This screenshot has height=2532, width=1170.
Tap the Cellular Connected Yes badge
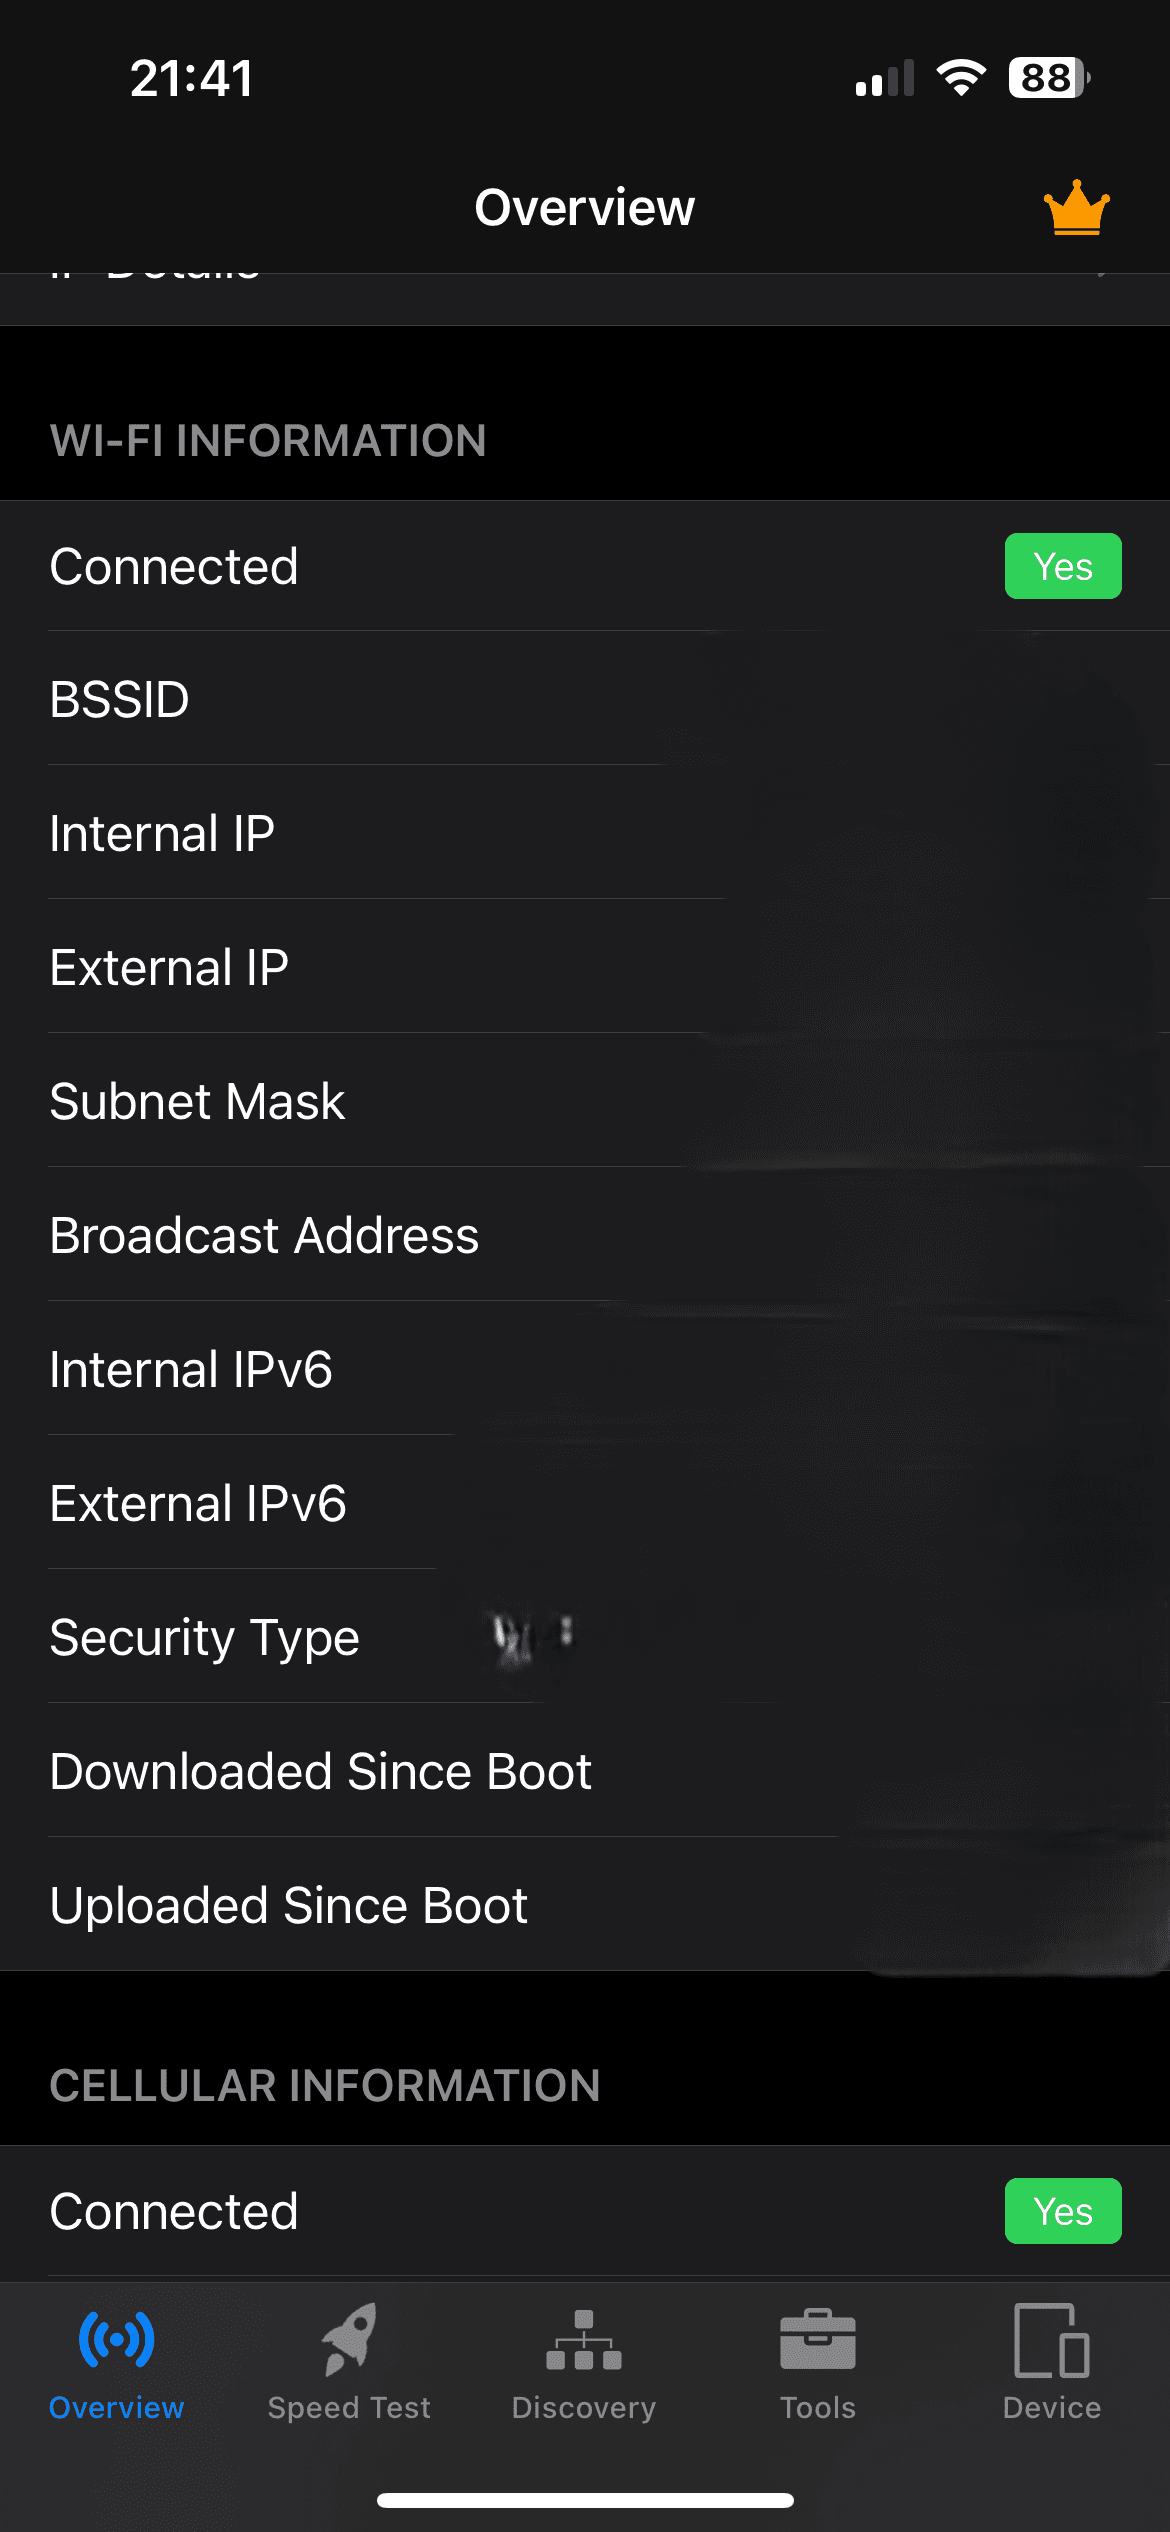click(x=1063, y=2211)
